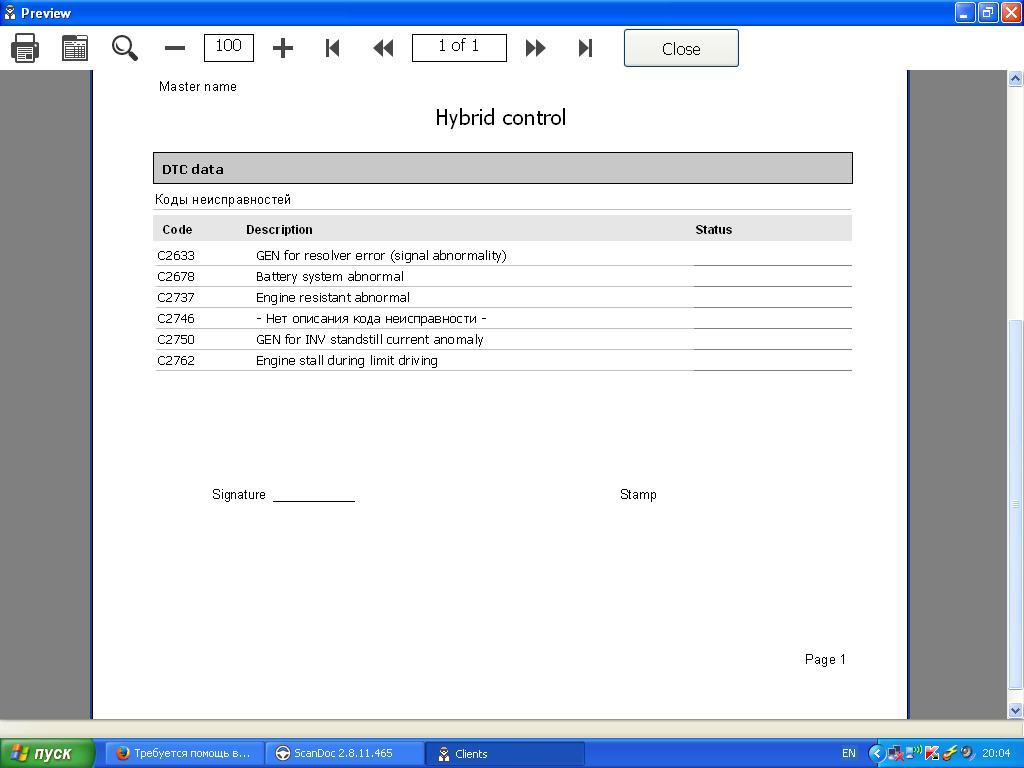Screen dimensions: 1024x768
Task: Click the volume speaker tray icon
Action: point(967,753)
